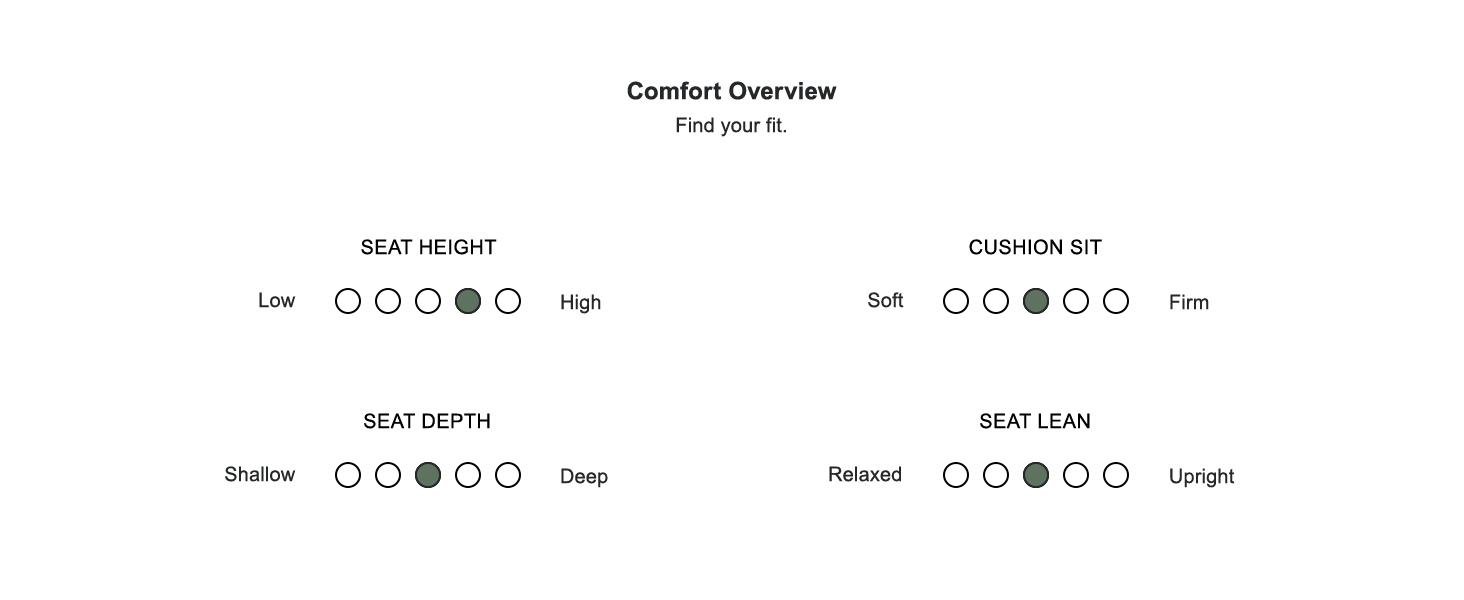Select the second Seat Lean circle
This screenshot has width=1464, height=600.
pos(996,475)
